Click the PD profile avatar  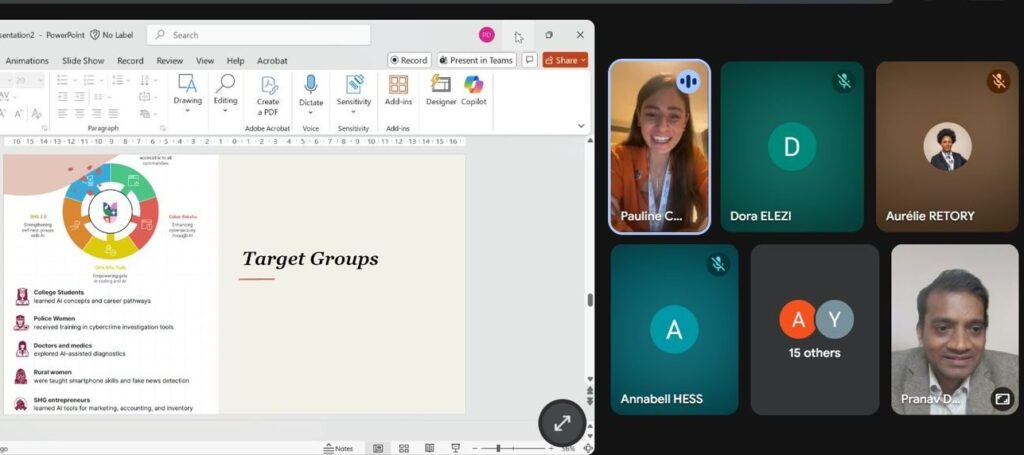(487, 35)
